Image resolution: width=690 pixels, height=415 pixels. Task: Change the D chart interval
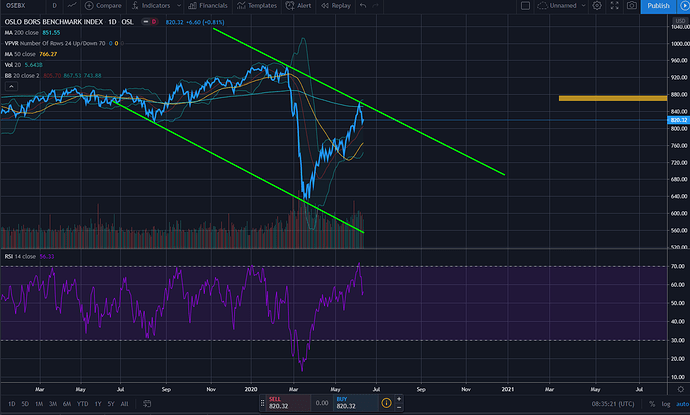tap(55, 6)
